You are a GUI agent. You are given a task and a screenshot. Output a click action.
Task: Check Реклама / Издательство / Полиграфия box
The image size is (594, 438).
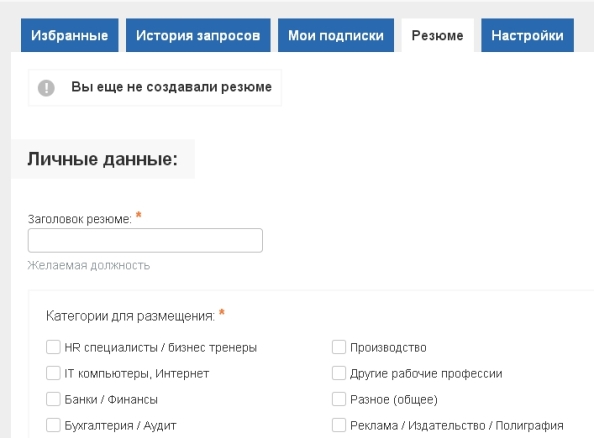click(x=339, y=425)
